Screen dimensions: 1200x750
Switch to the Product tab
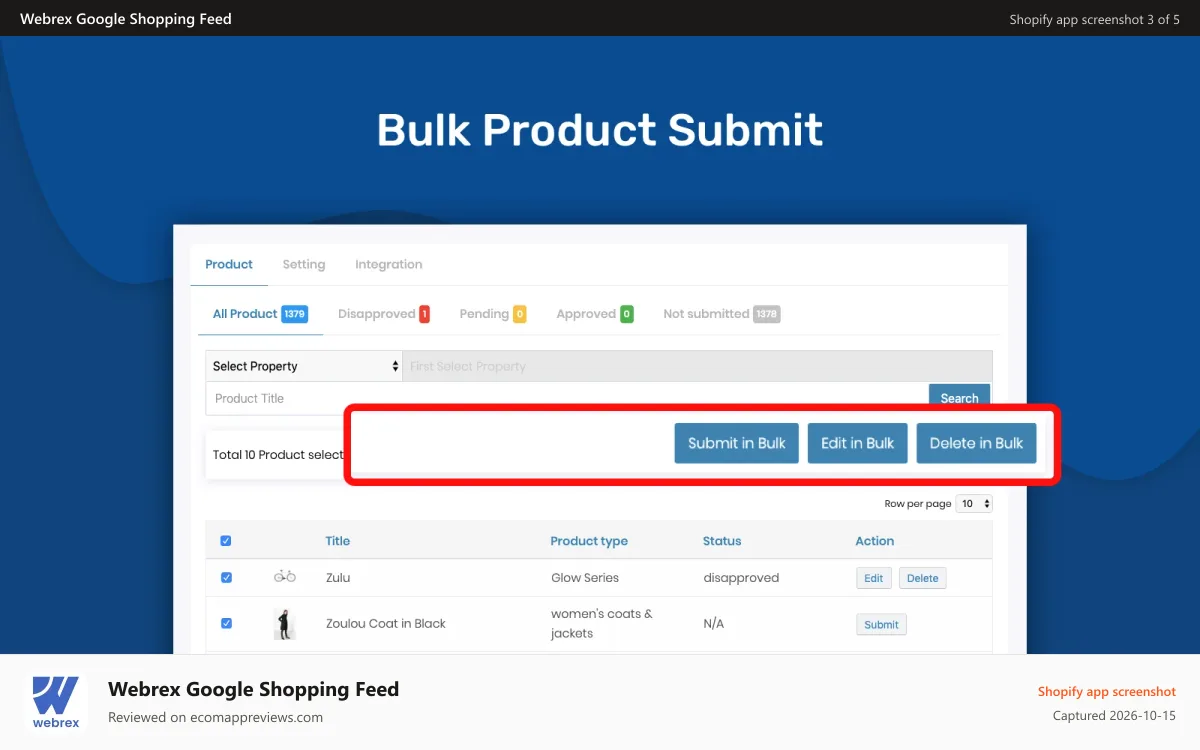(229, 264)
